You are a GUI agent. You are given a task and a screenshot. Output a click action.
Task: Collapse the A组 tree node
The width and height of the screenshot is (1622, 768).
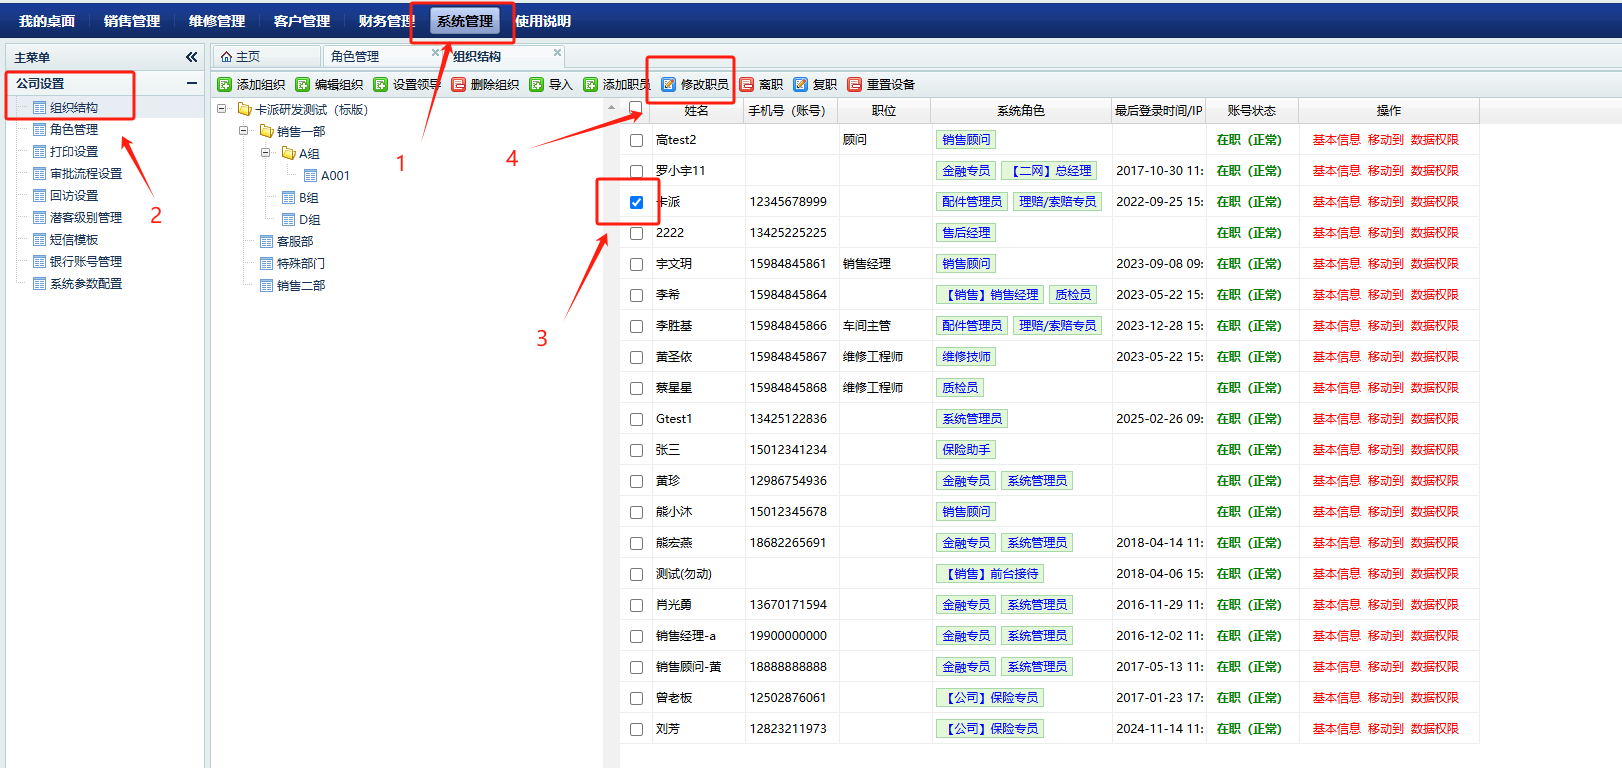click(x=265, y=153)
